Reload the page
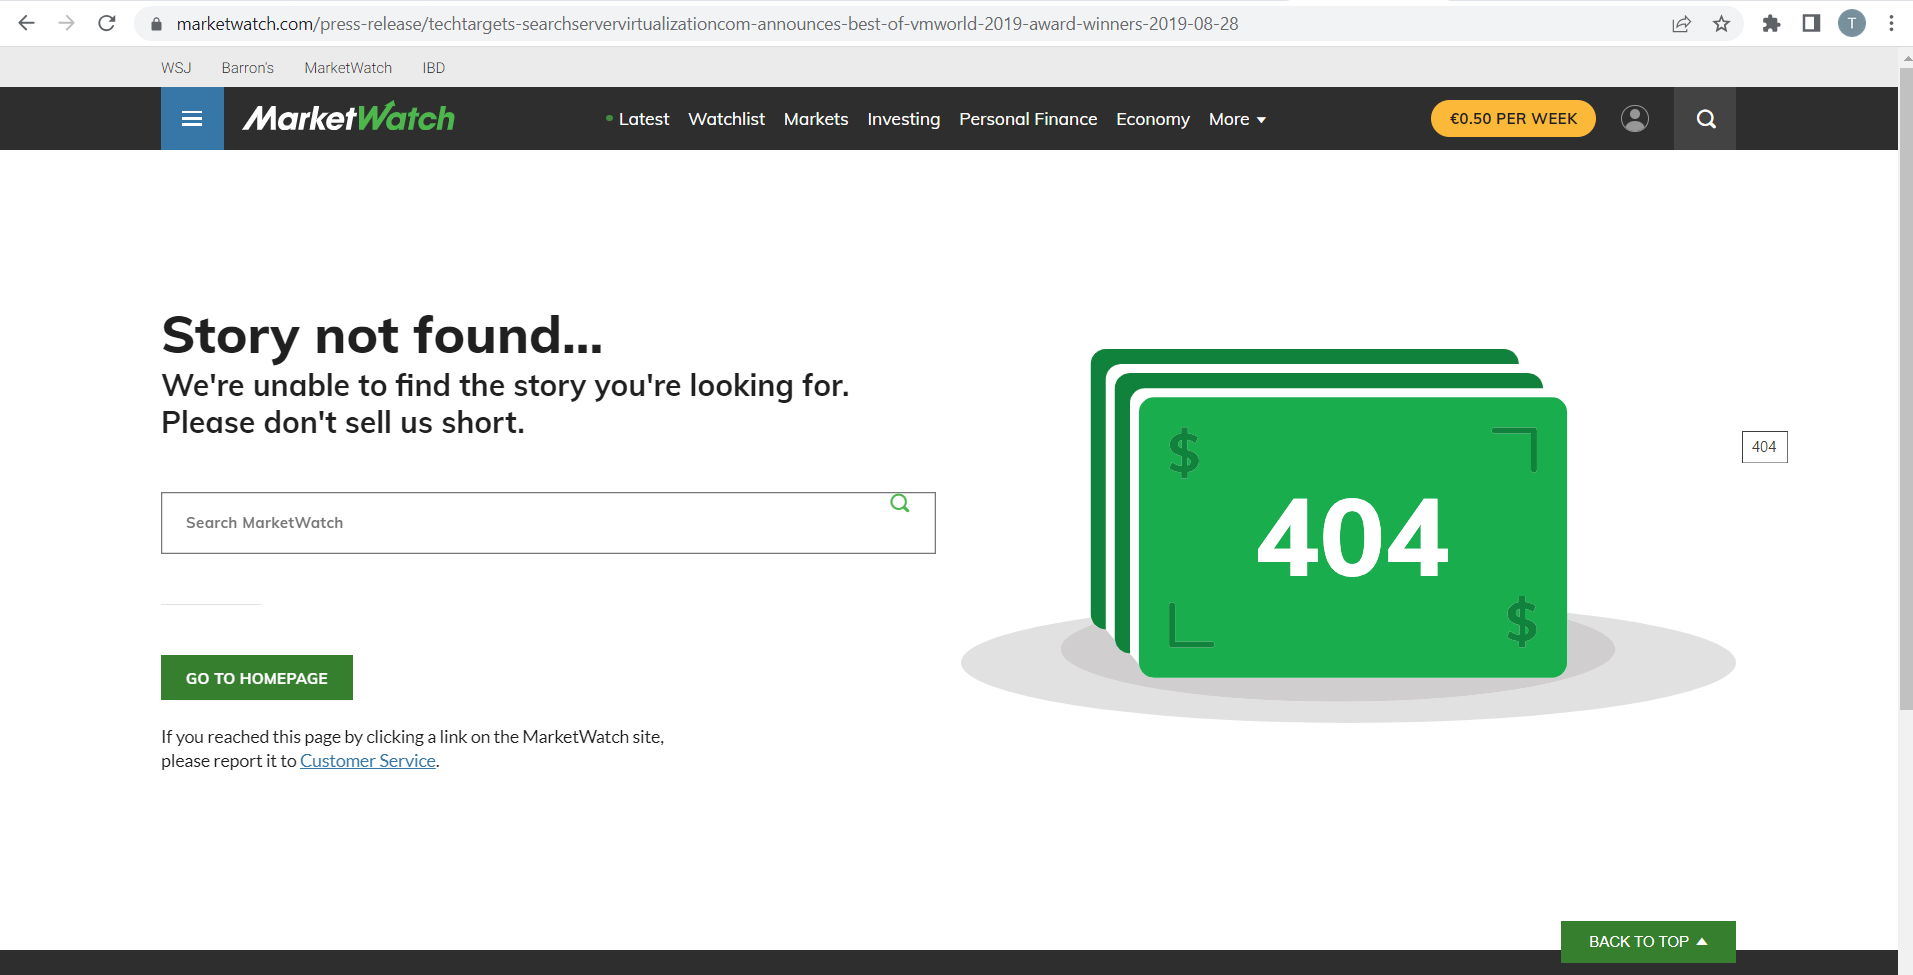The height and width of the screenshot is (975, 1913). [x=107, y=23]
